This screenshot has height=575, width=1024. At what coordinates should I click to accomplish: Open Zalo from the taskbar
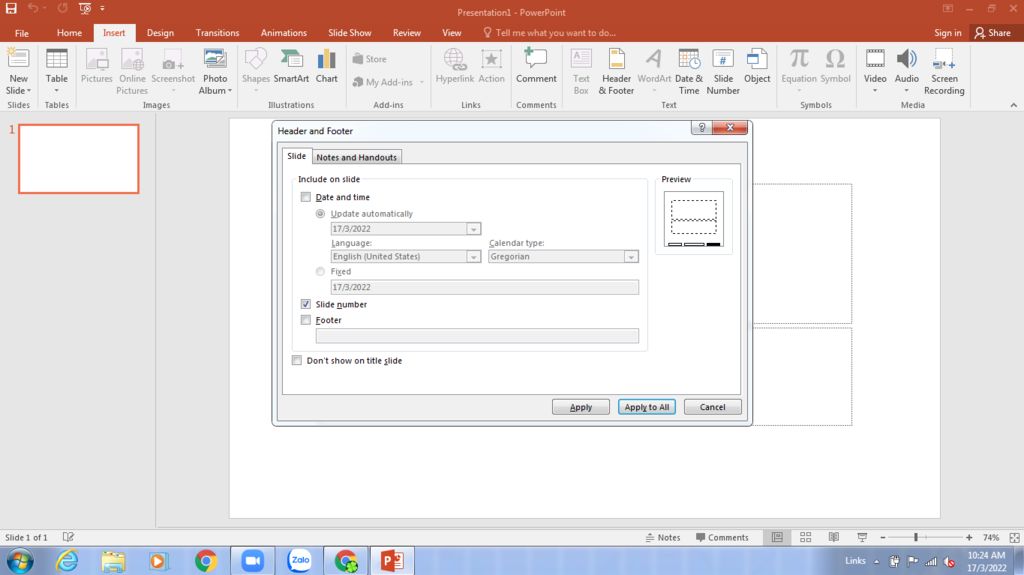click(x=300, y=561)
